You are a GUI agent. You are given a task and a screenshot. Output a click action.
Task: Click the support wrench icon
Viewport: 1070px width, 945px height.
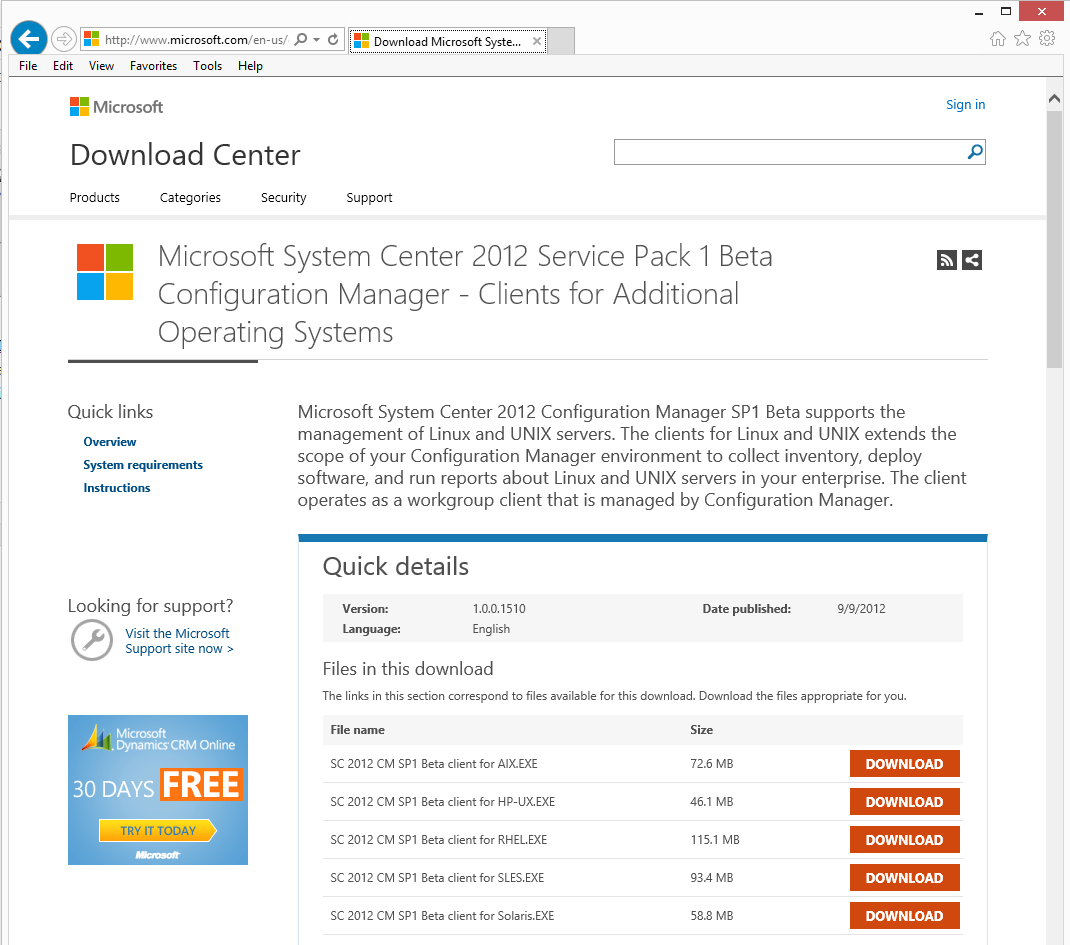click(x=92, y=640)
